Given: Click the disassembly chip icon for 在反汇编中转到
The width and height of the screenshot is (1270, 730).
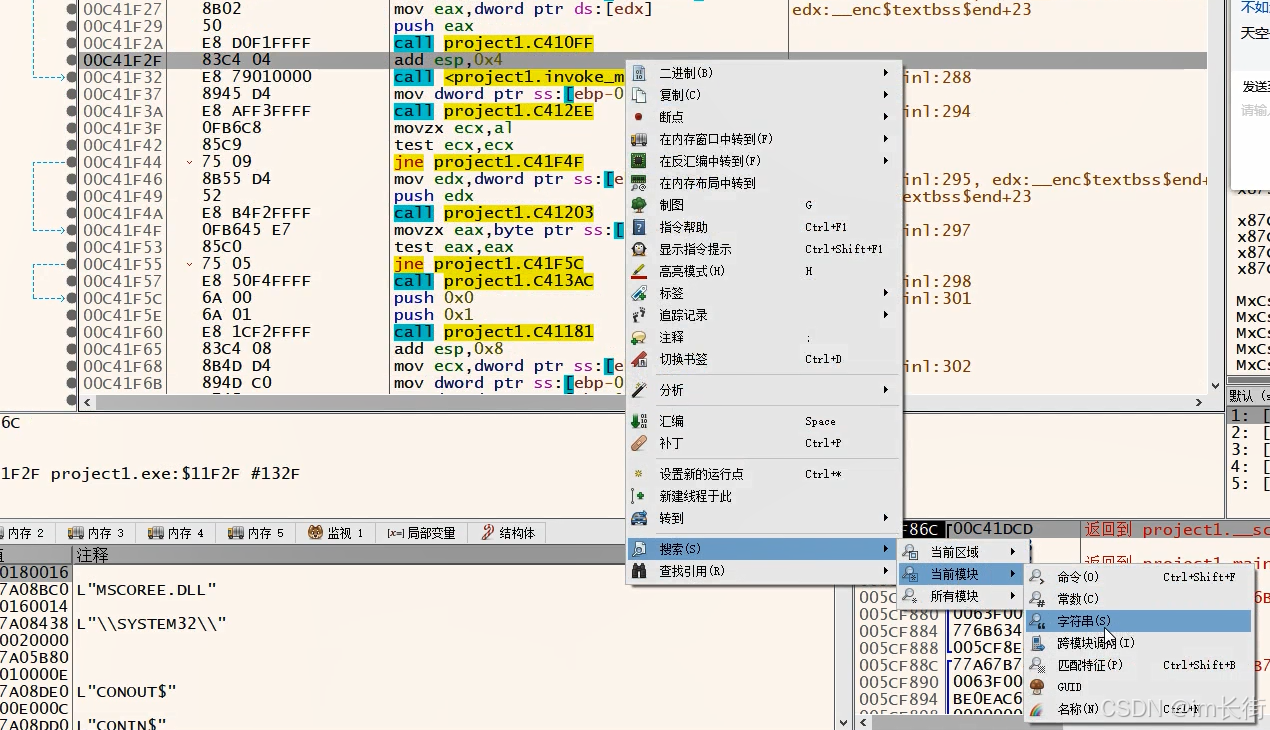Looking at the screenshot, I should coord(639,161).
